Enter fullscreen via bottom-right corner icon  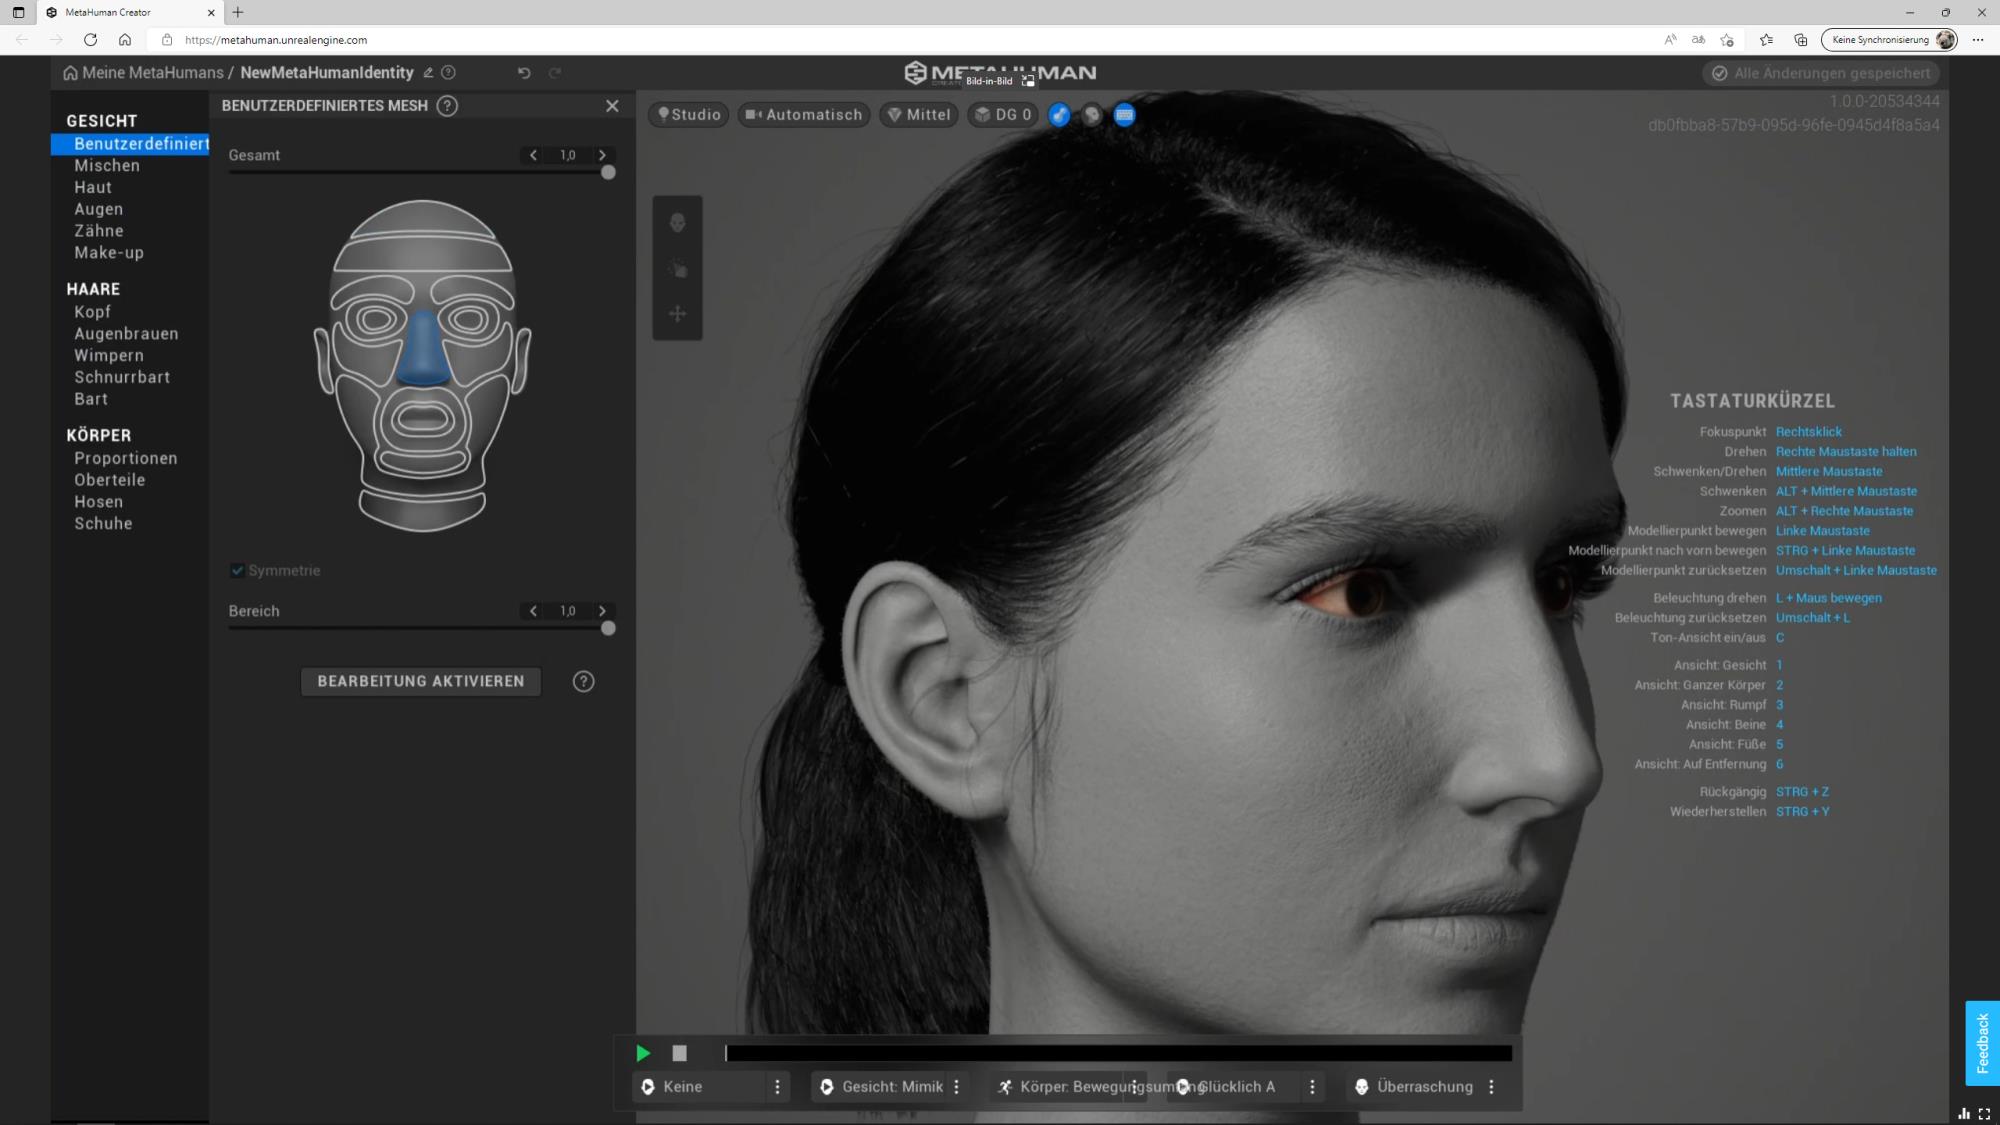click(x=1984, y=1114)
